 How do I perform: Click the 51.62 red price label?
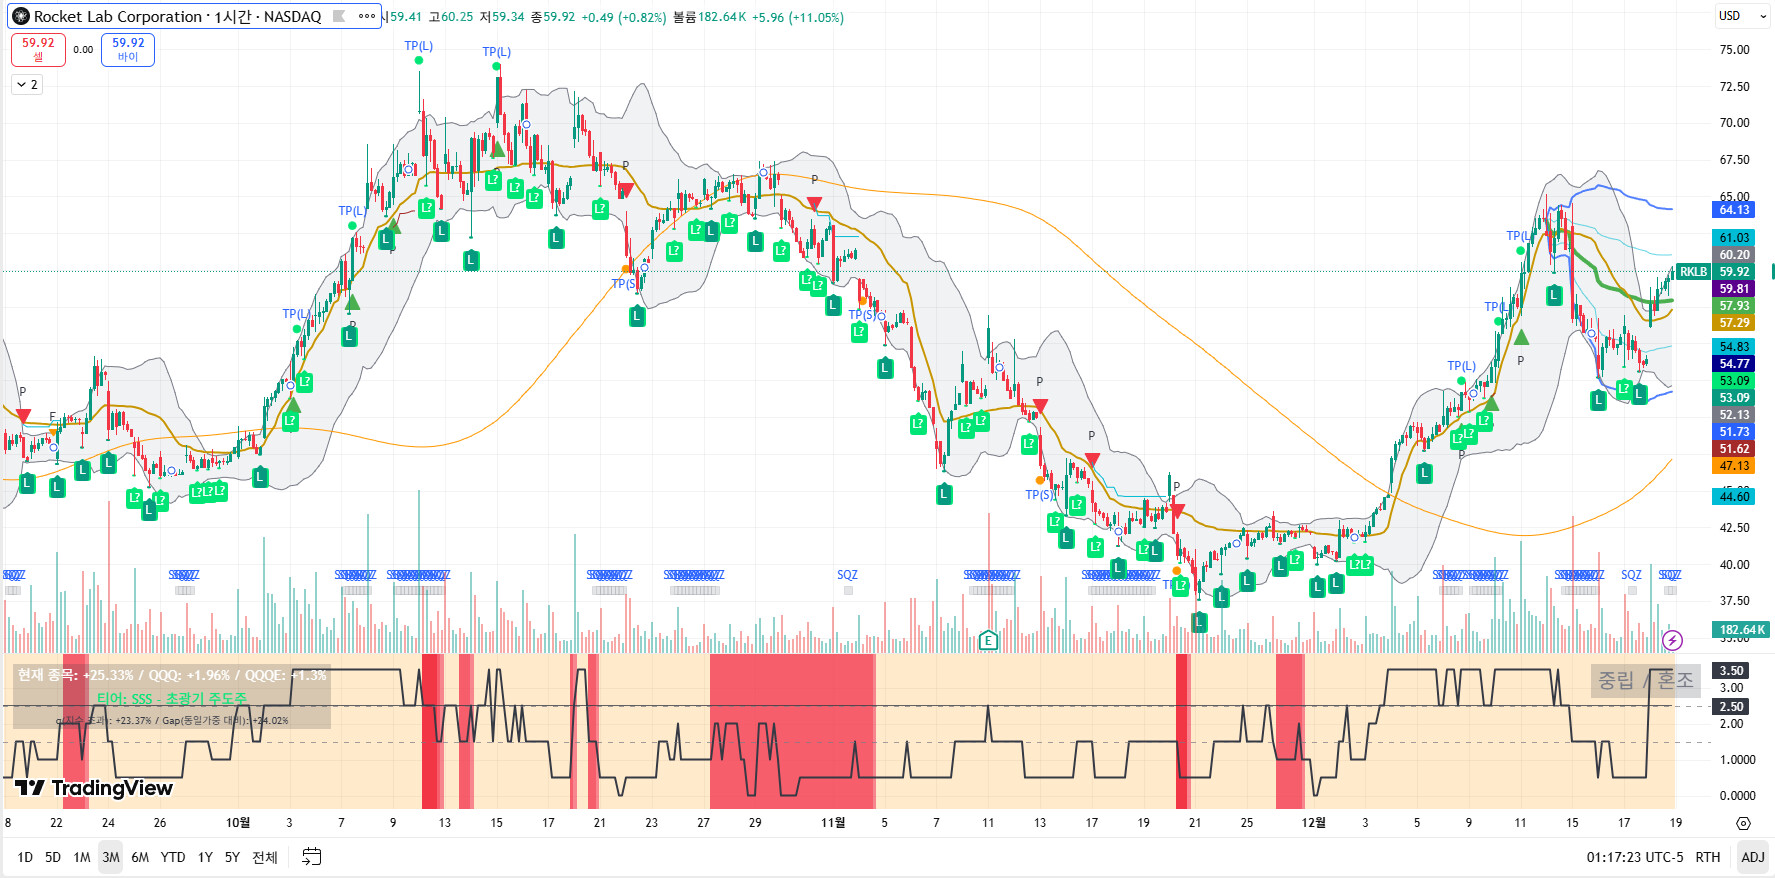pyautogui.click(x=1734, y=449)
